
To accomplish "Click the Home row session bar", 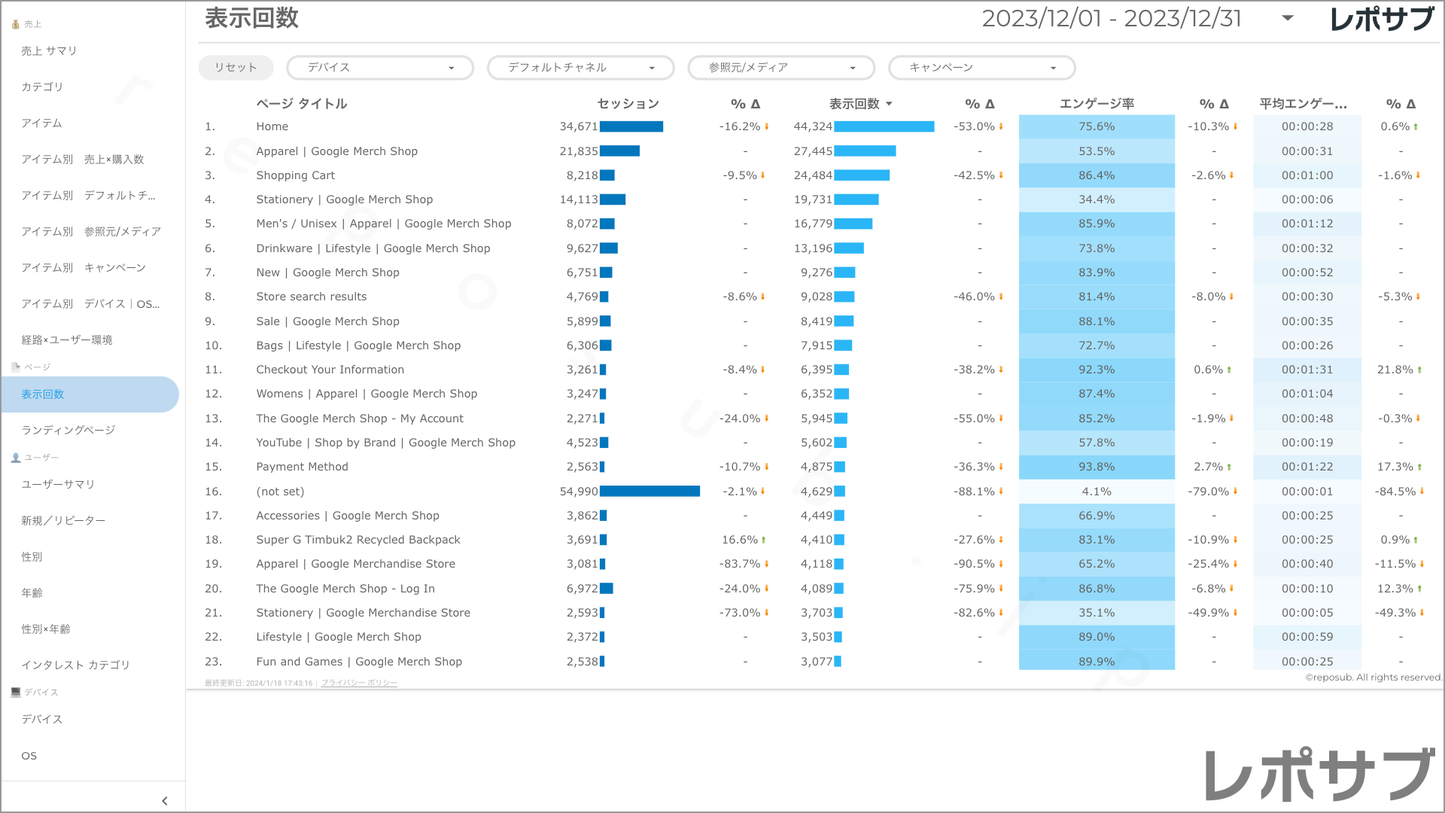I will point(631,127).
